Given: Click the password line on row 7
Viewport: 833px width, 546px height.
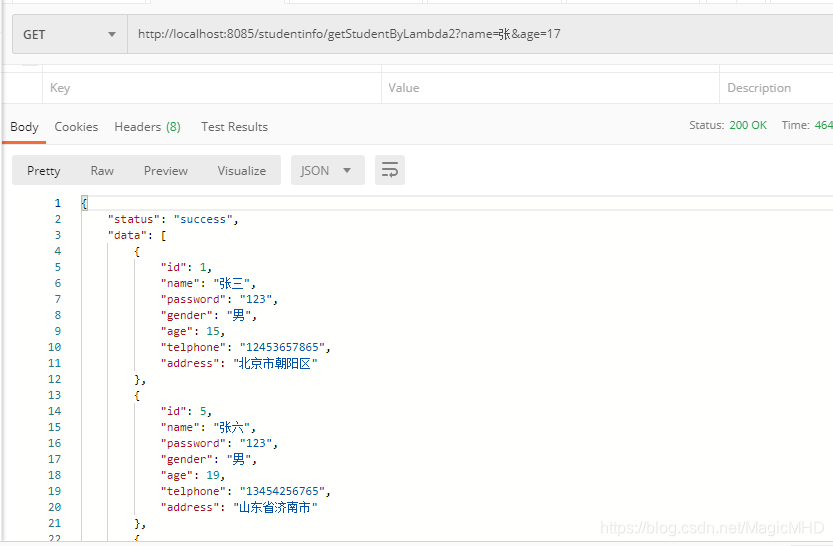Looking at the screenshot, I should [219, 300].
